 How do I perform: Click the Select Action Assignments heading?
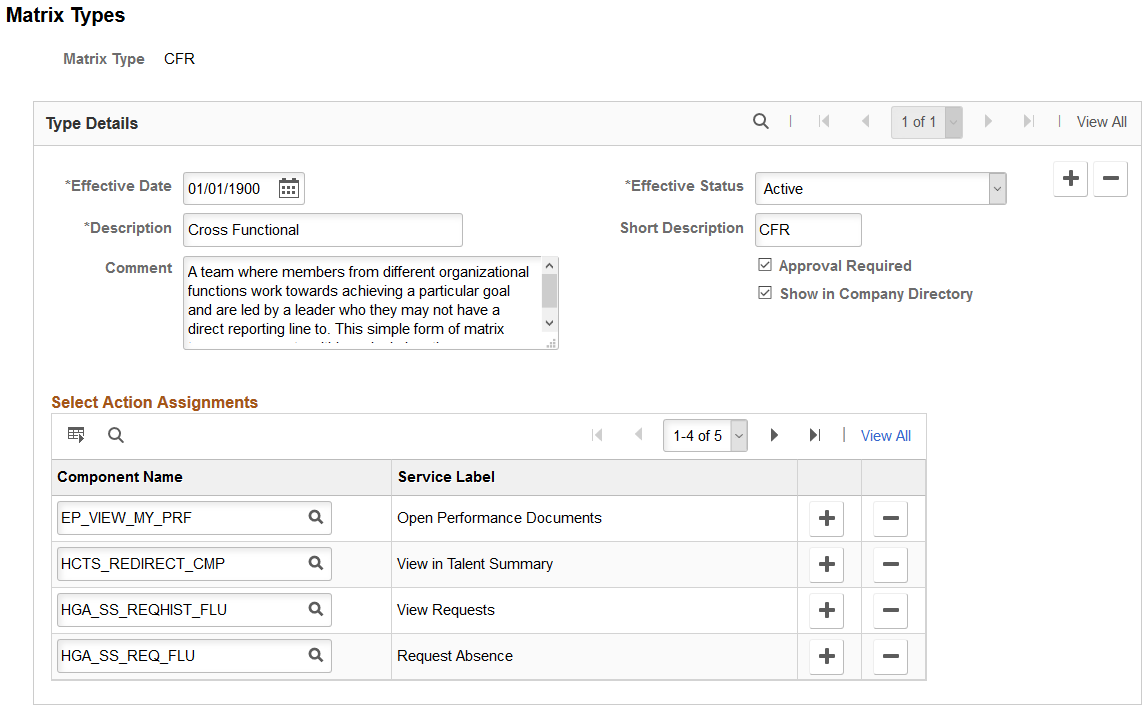[x=154, y=402]
